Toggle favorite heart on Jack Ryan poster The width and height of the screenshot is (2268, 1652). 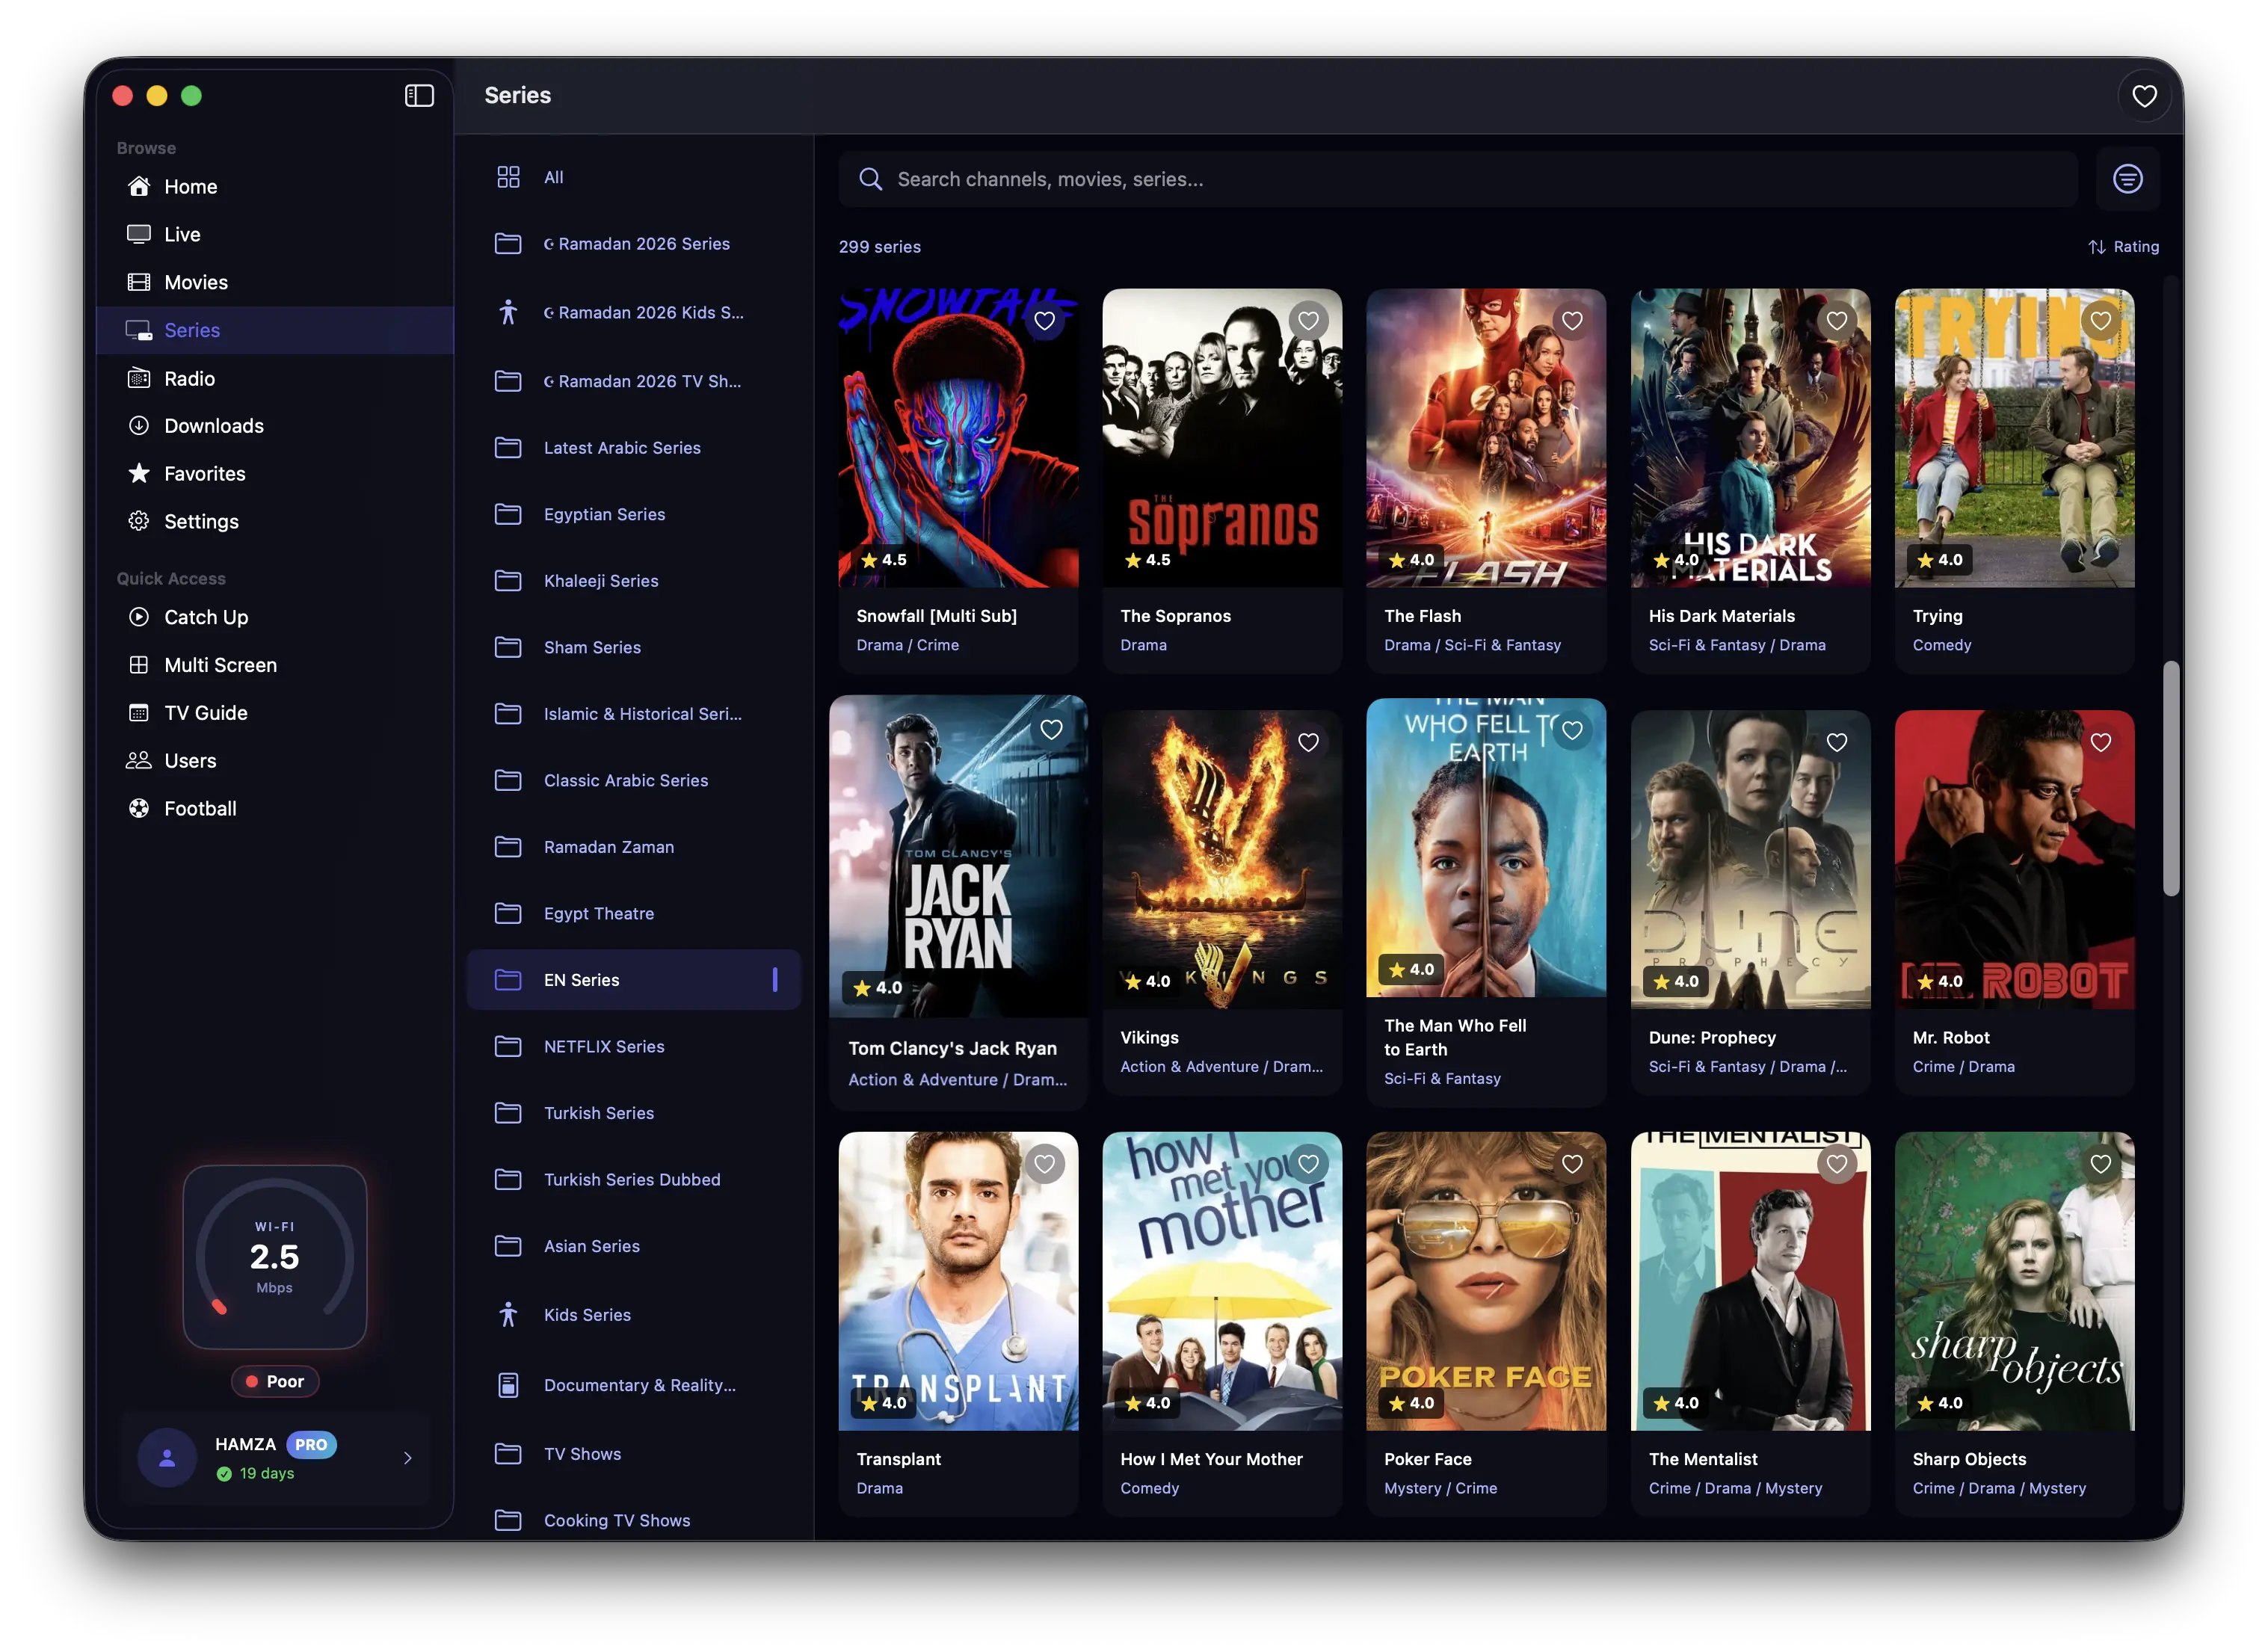pyautogui.click(x=1051, y=730)
